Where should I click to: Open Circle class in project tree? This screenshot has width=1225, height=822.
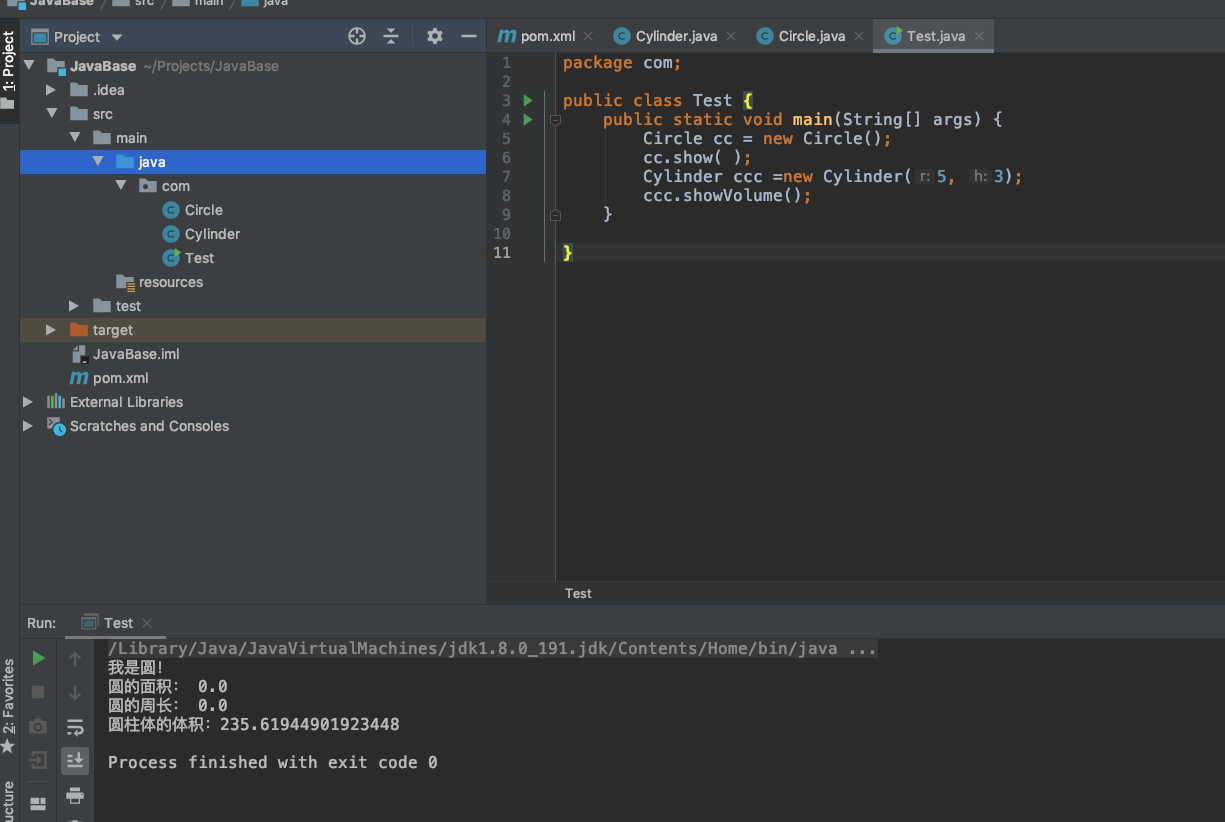click(x=203, y=210)
